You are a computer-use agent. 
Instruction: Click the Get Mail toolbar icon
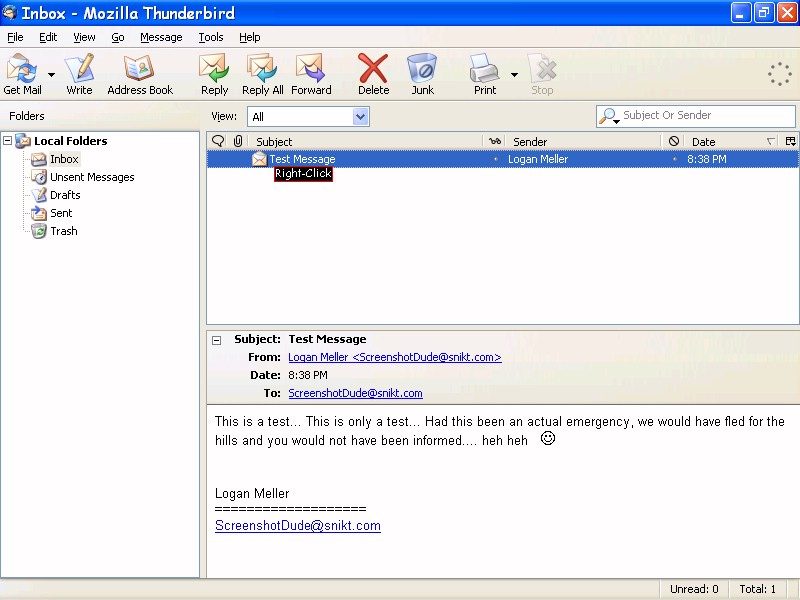(22, 74)
